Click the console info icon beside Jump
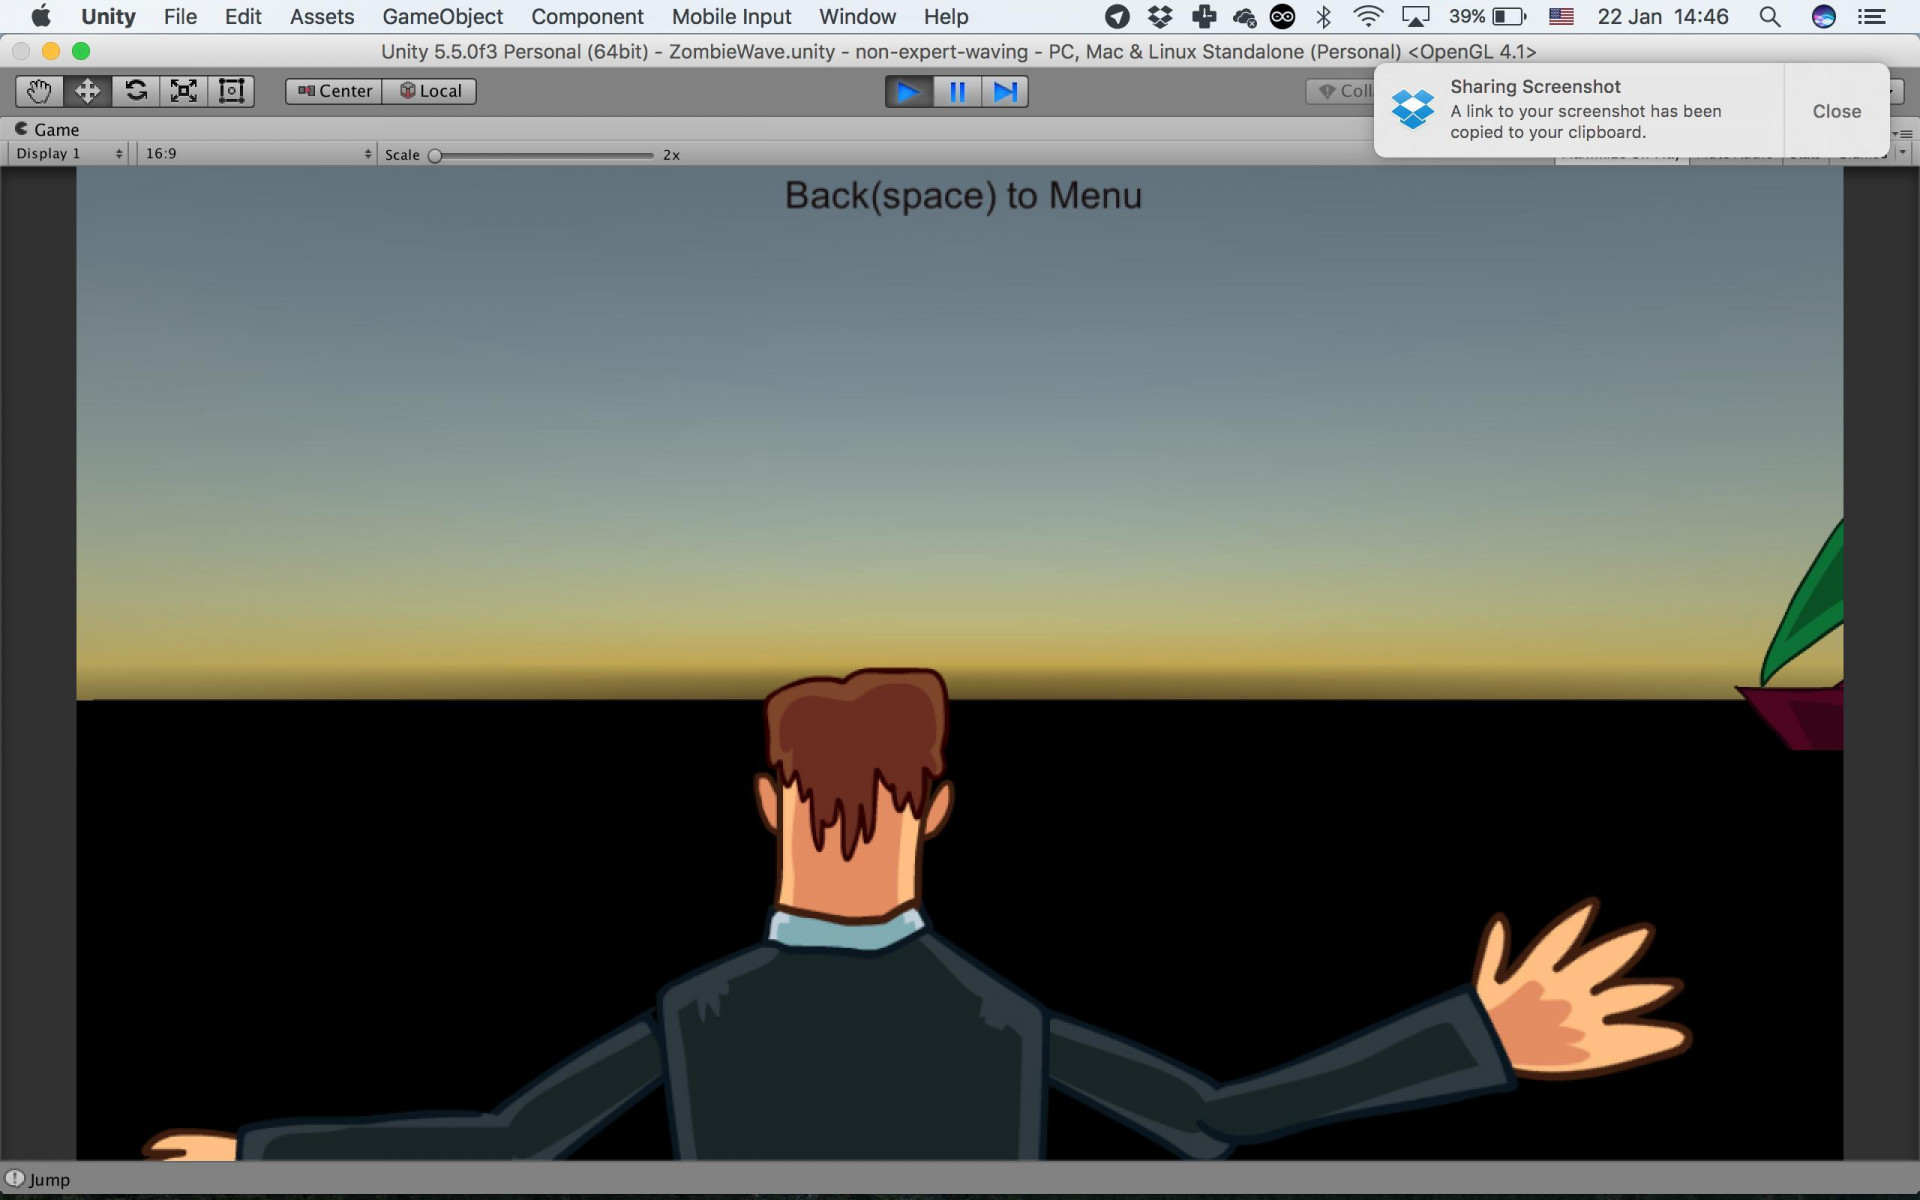 click(x=14, y=1179)
